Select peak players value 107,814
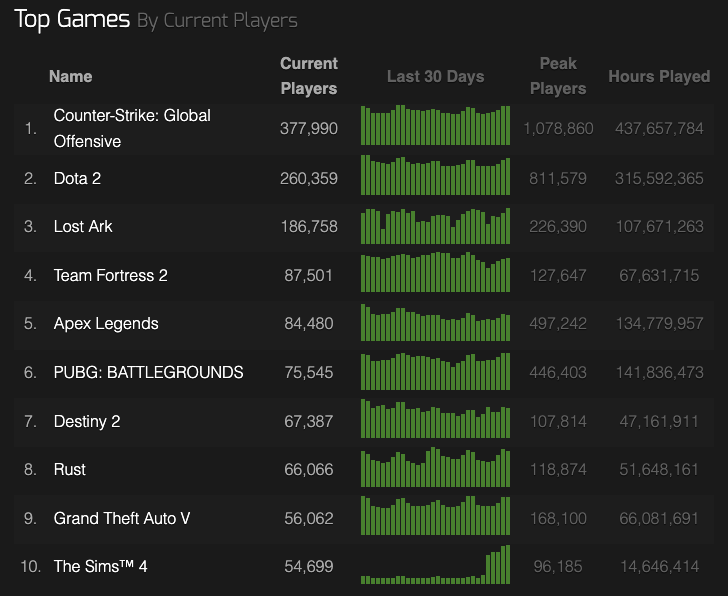The image size is (728, 596). 558,421
